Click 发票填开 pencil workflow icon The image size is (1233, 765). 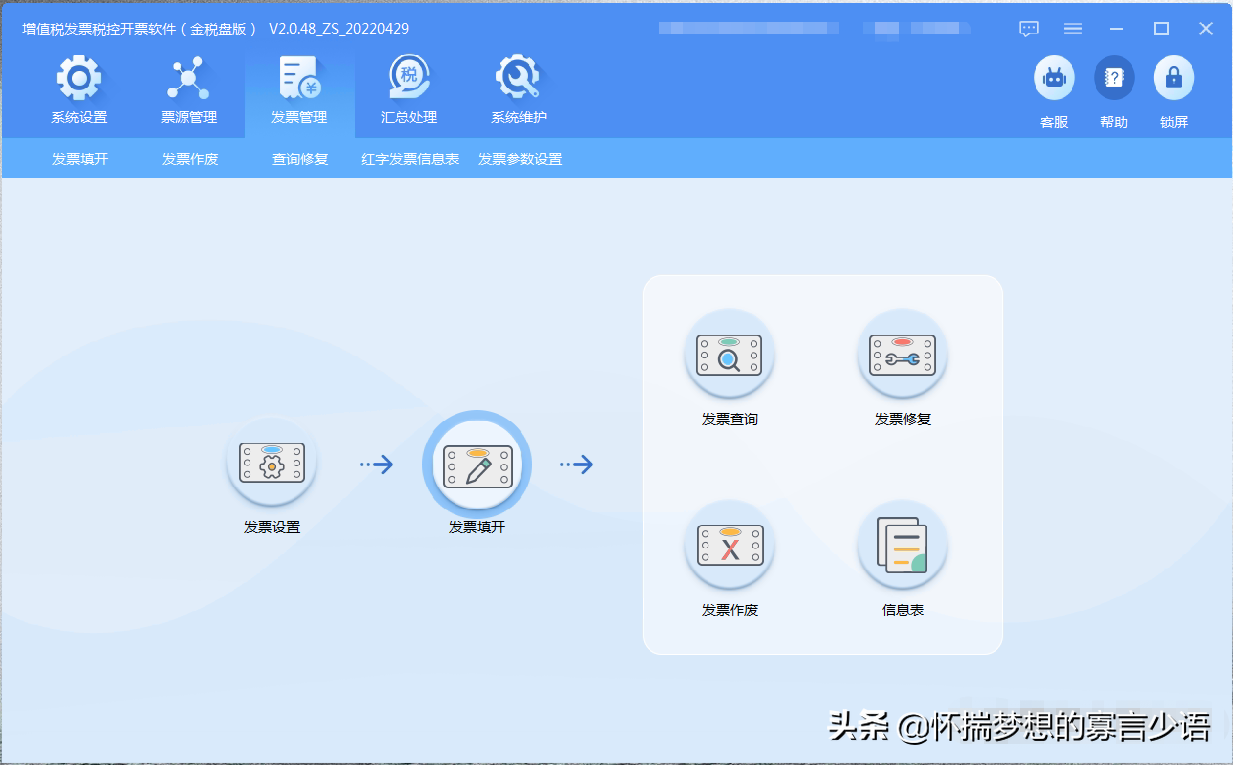(x=477, y=465)
